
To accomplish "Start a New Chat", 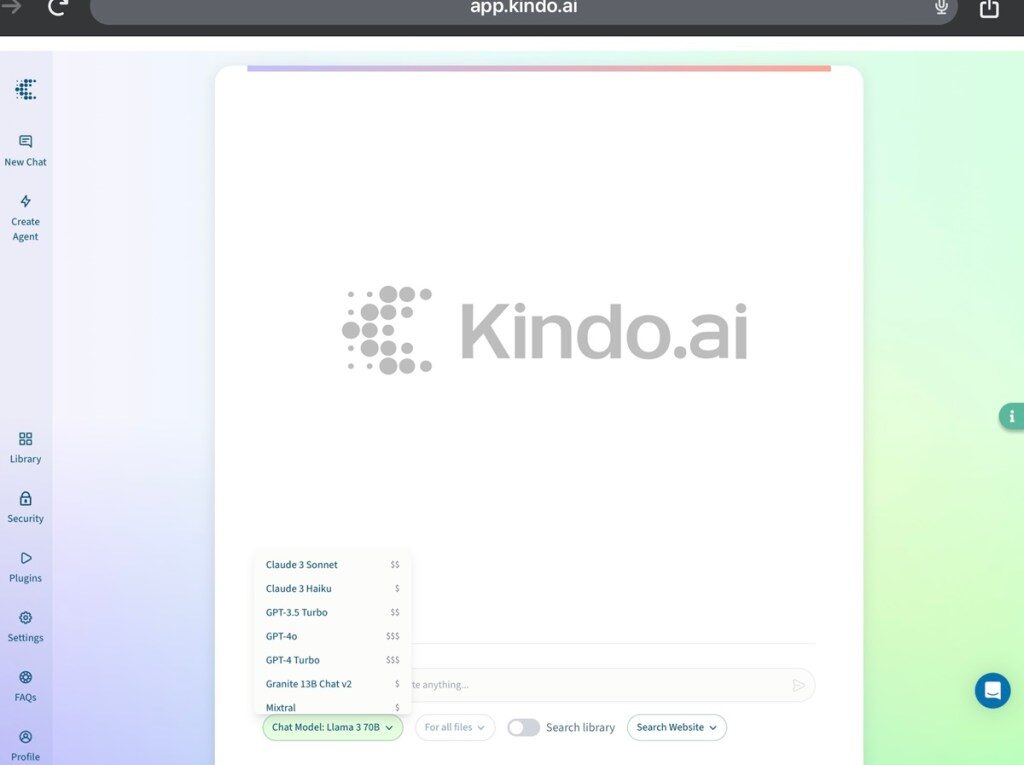I will [x=25, y=151].
